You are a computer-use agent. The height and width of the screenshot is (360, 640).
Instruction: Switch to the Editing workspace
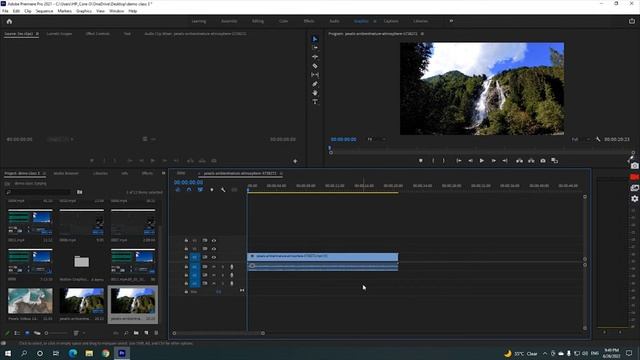[x=258, y=21]
